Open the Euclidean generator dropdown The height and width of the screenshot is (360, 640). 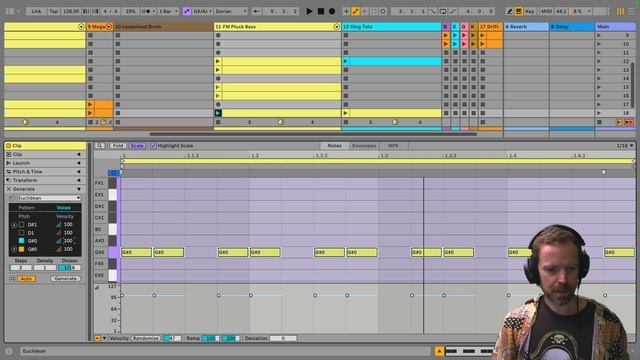tap(49, 198)
